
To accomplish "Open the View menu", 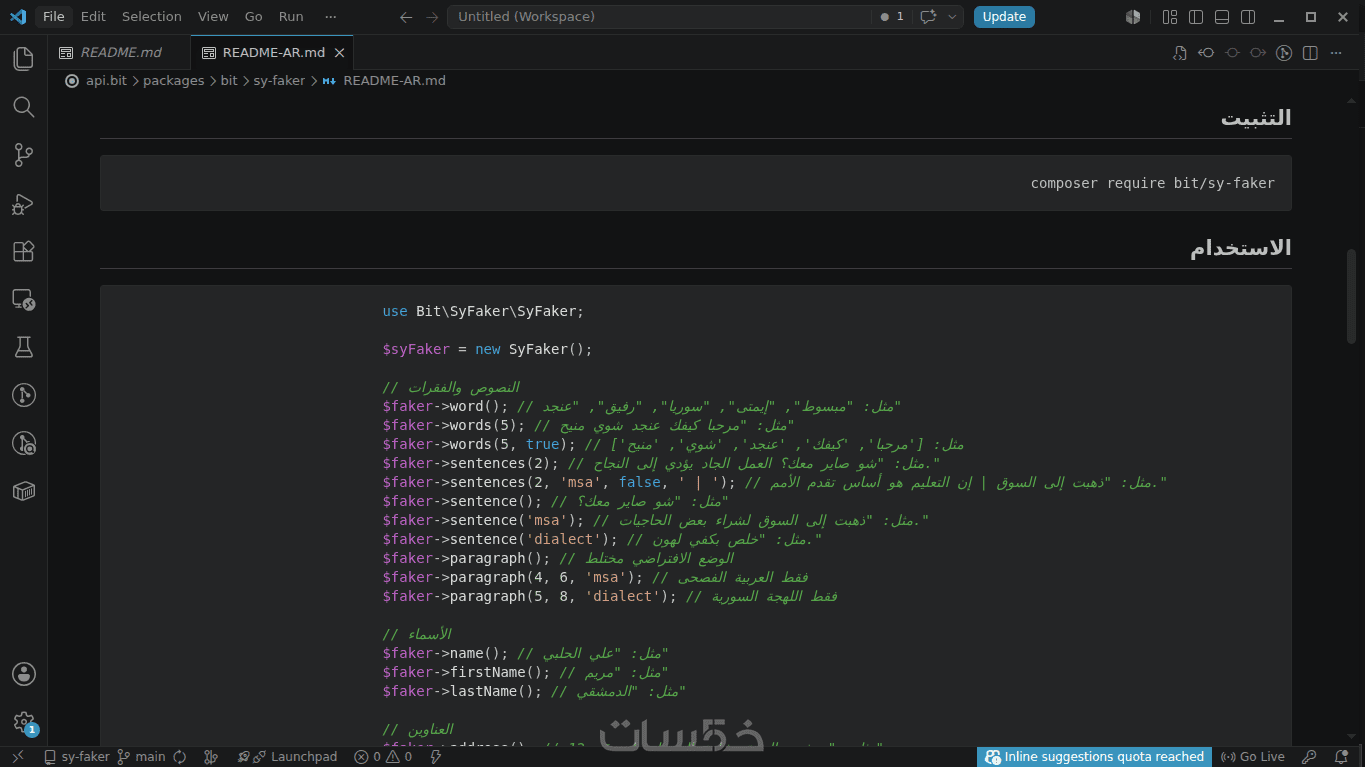I will (213, 17).
